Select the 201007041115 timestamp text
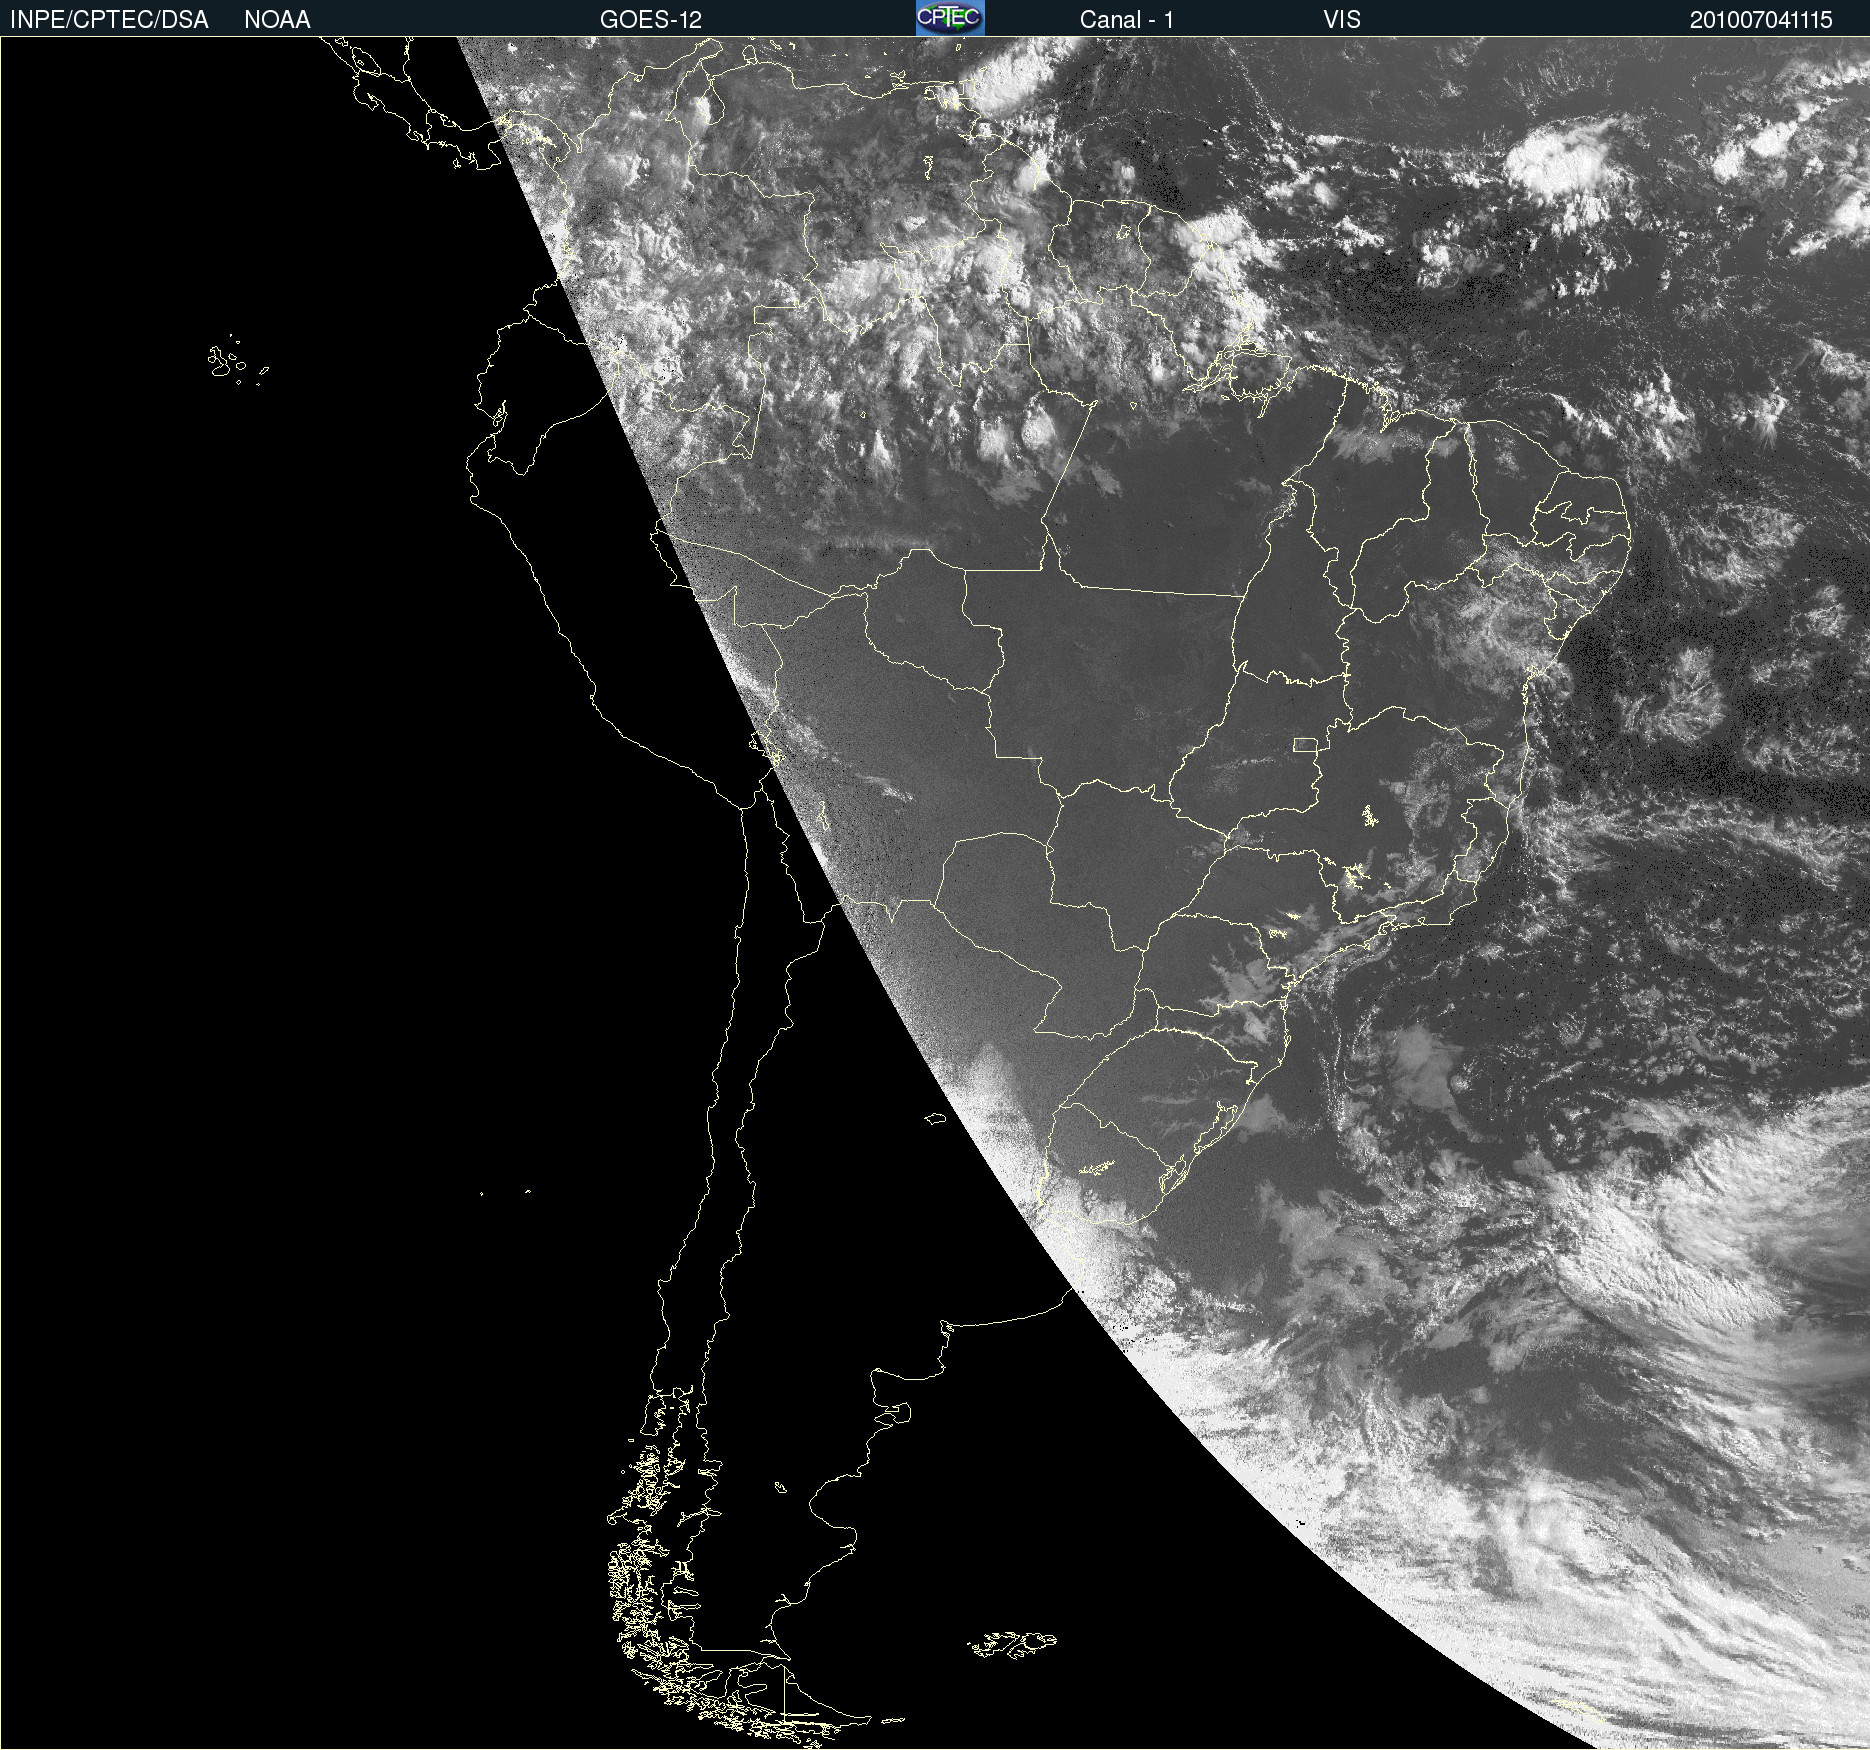1870x1750 pixels. coord(1761,20)
